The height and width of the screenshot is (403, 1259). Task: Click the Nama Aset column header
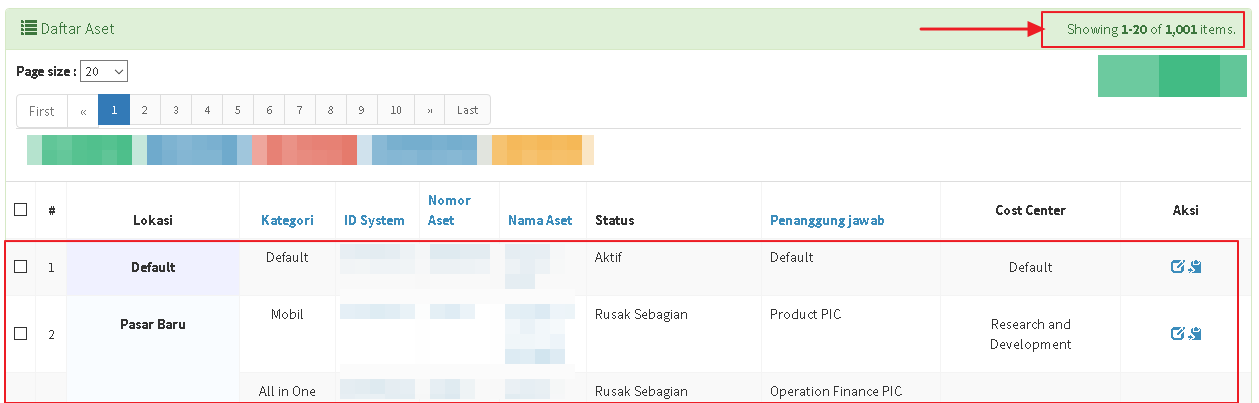pyautogui.click(x=540, y=220)
